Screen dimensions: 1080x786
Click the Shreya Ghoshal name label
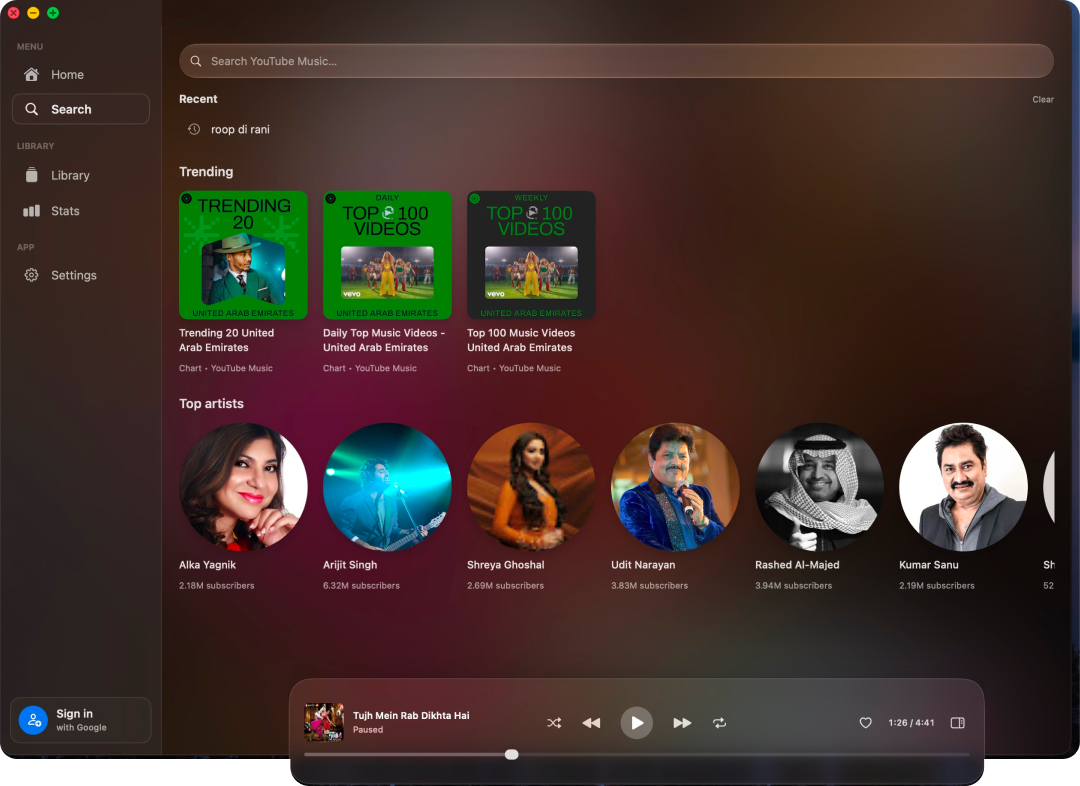[506, 565]
